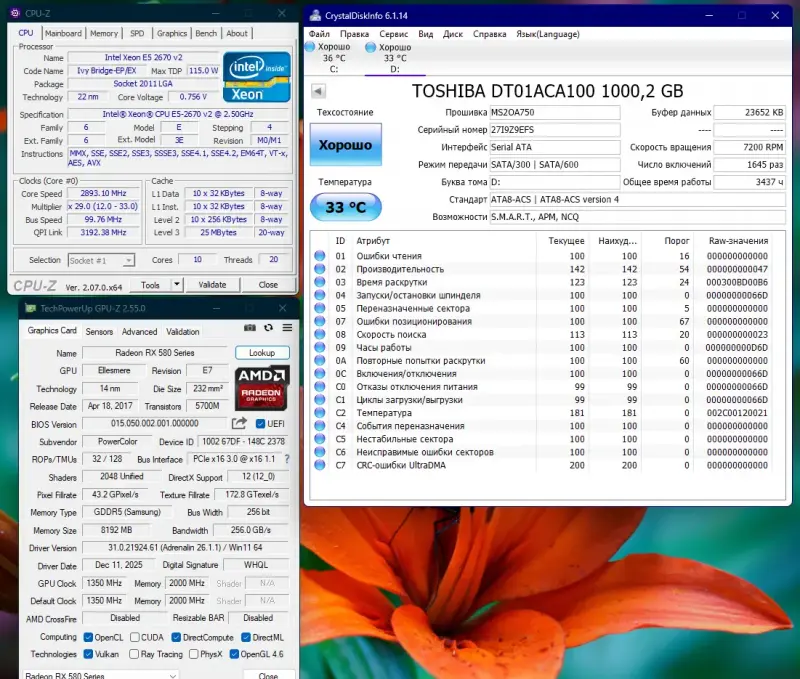Click the Lookup button in GPU-Z
This screenshot has width=800, height=679.
[262, 353]
